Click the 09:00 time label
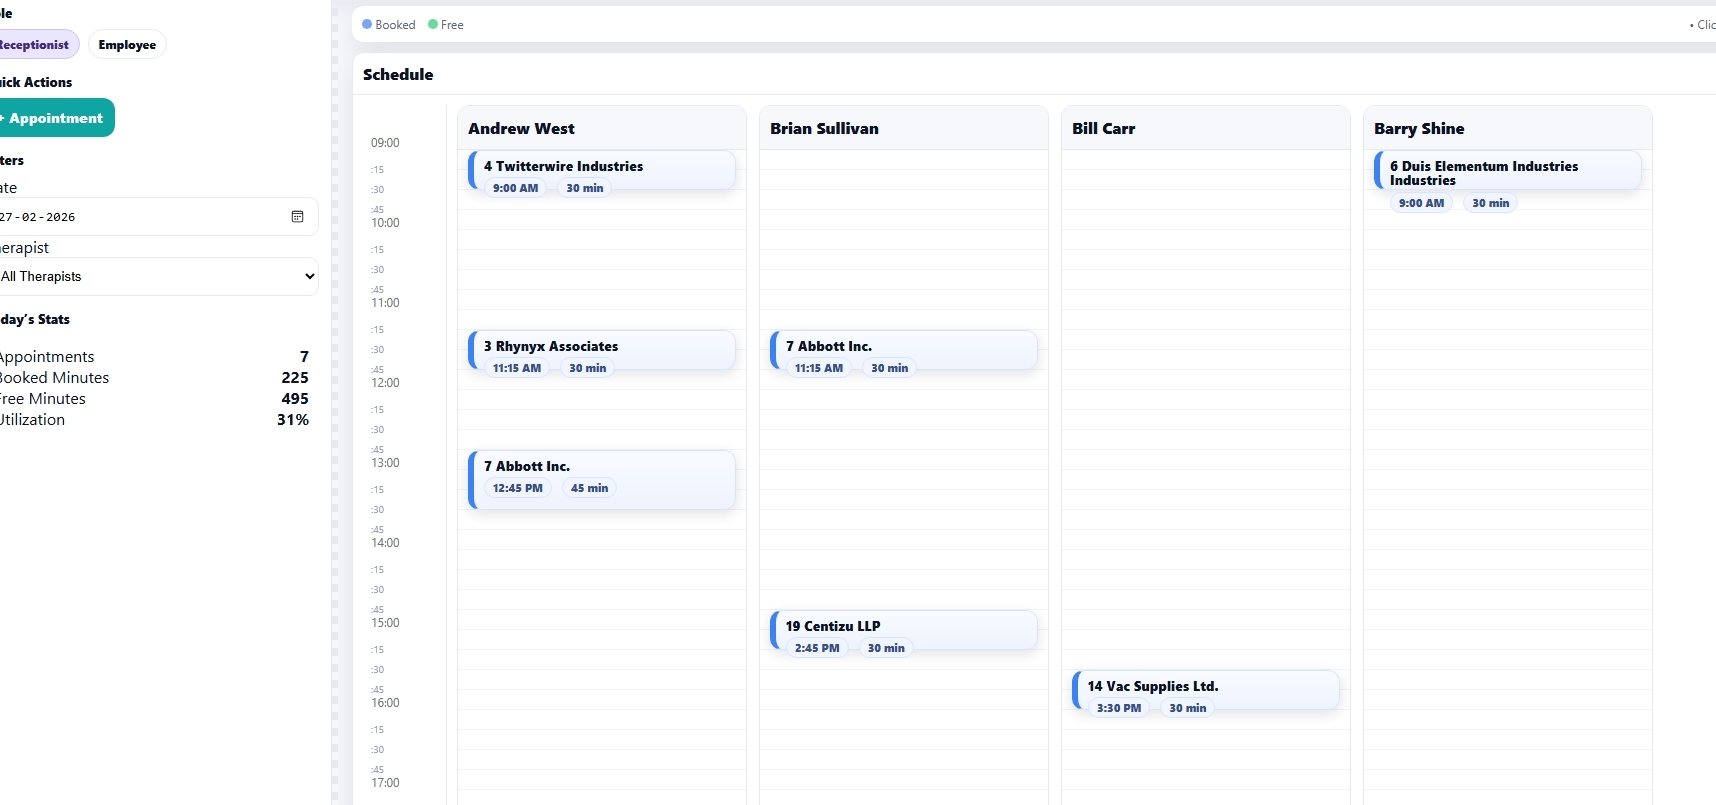Screen dimensions: 1716x805 coord(385,143)
